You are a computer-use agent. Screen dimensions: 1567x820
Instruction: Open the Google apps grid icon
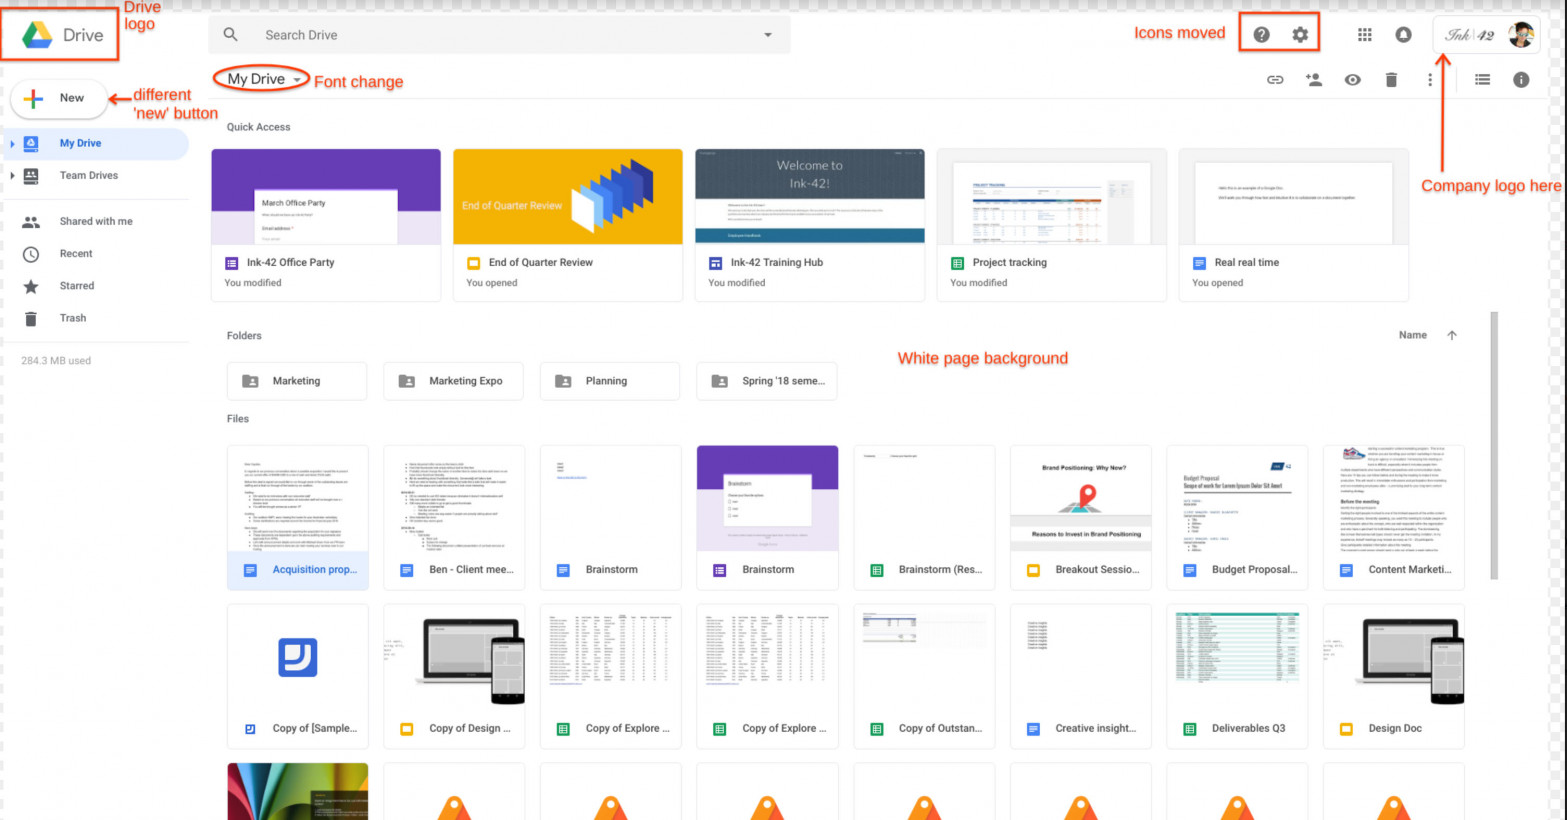click(x=1364, y=35)
